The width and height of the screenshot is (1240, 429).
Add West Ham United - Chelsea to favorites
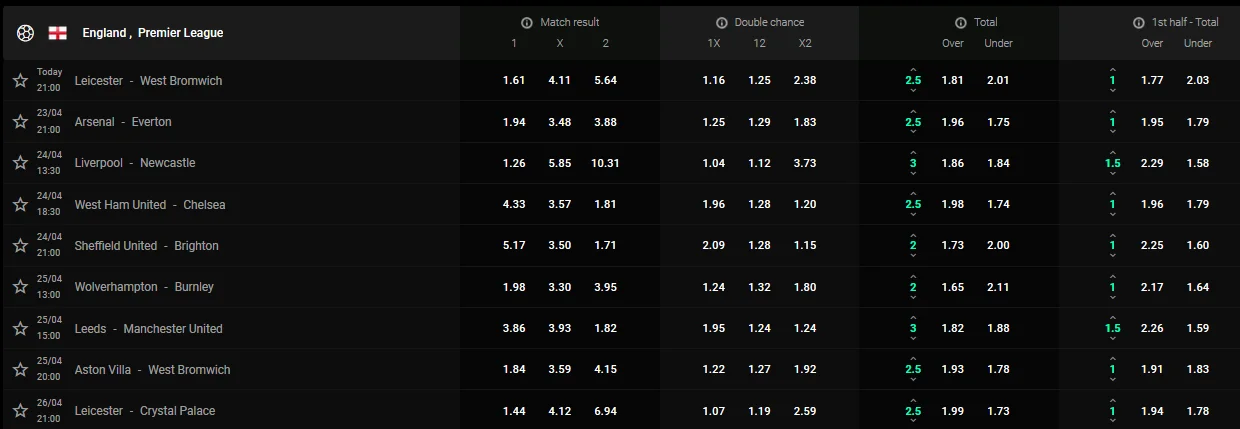(x=20, y=205)
